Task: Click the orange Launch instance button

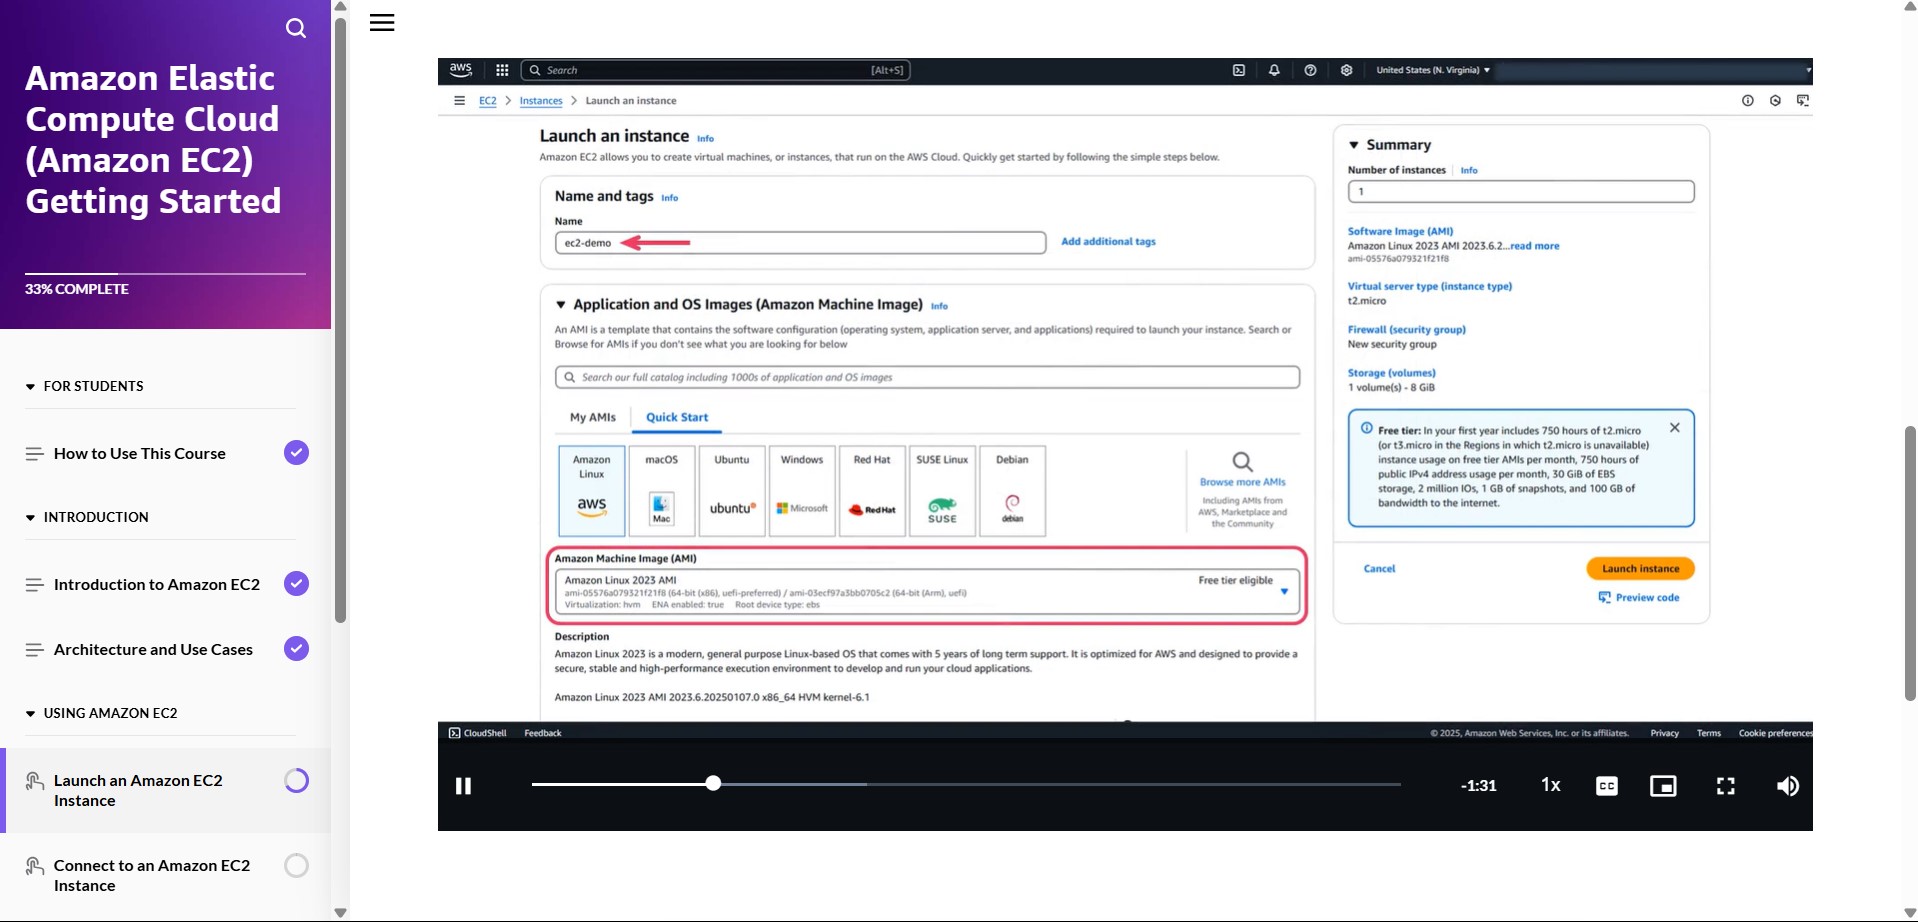Action: tap(1640, 569)
